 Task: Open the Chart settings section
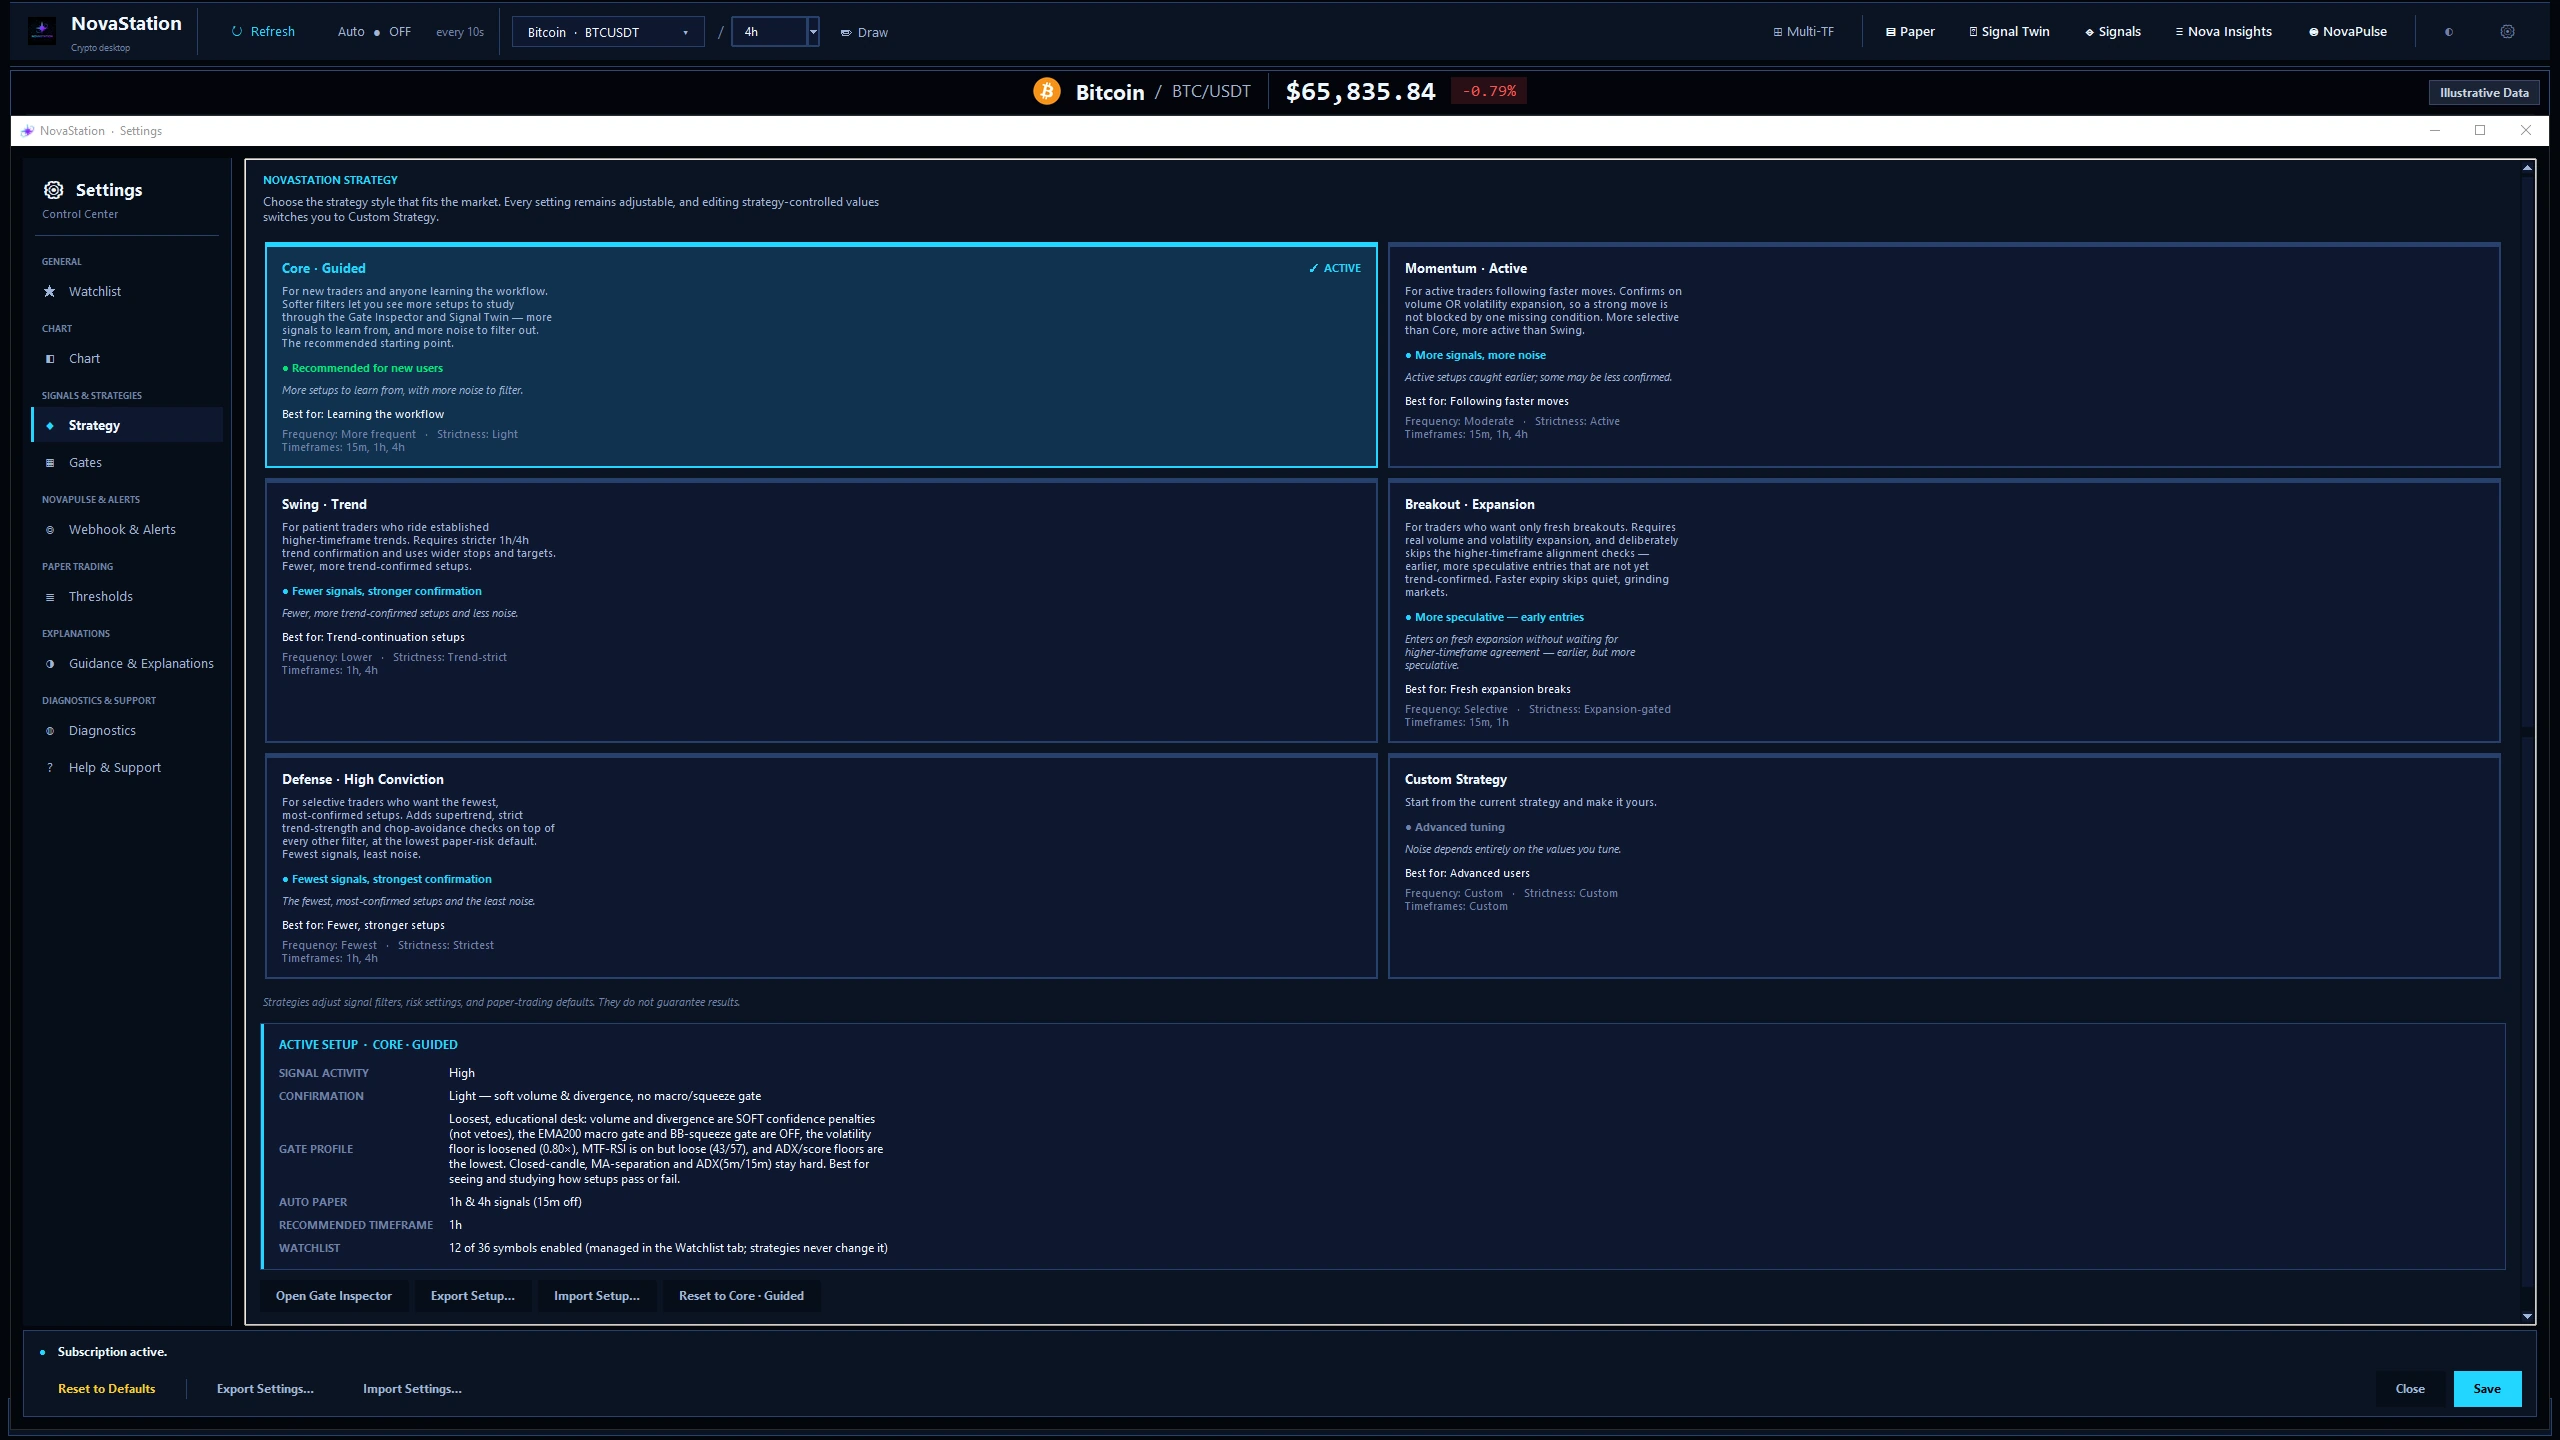coord(127,358)
